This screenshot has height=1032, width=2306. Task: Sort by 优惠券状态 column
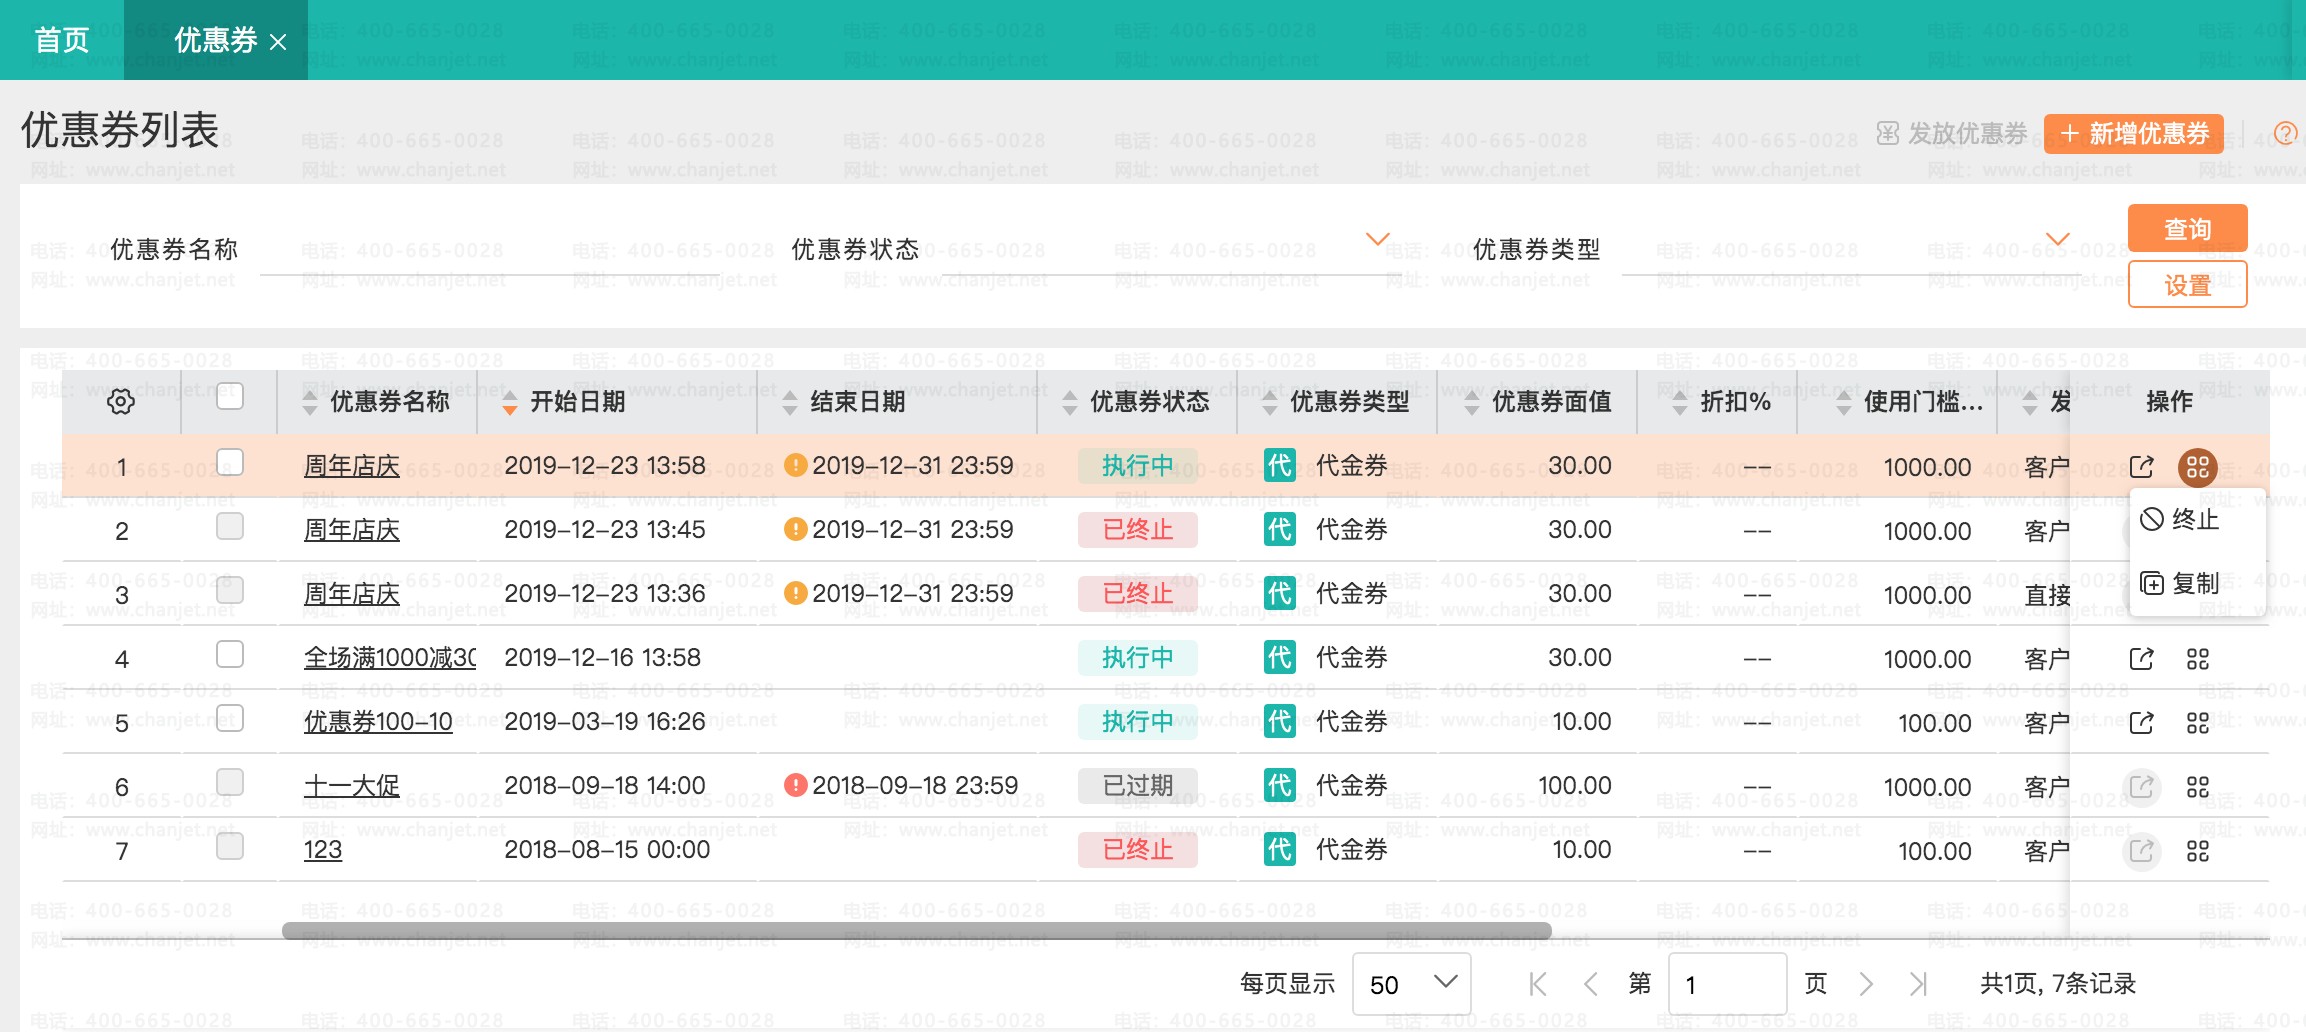[x=1069, y=402]
